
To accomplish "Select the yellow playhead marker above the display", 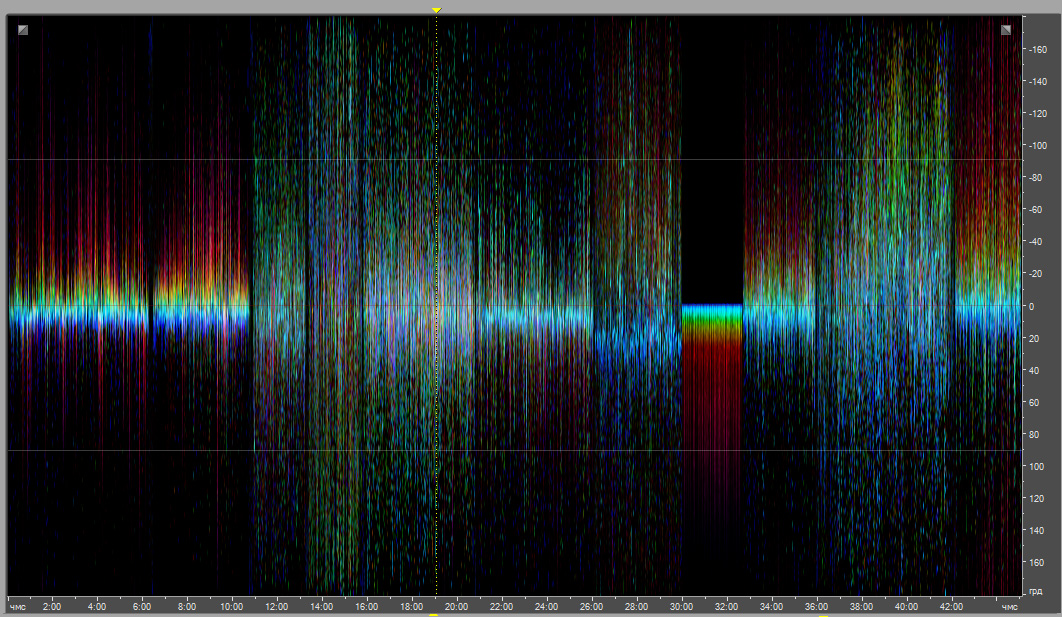I will pos(436,10).
